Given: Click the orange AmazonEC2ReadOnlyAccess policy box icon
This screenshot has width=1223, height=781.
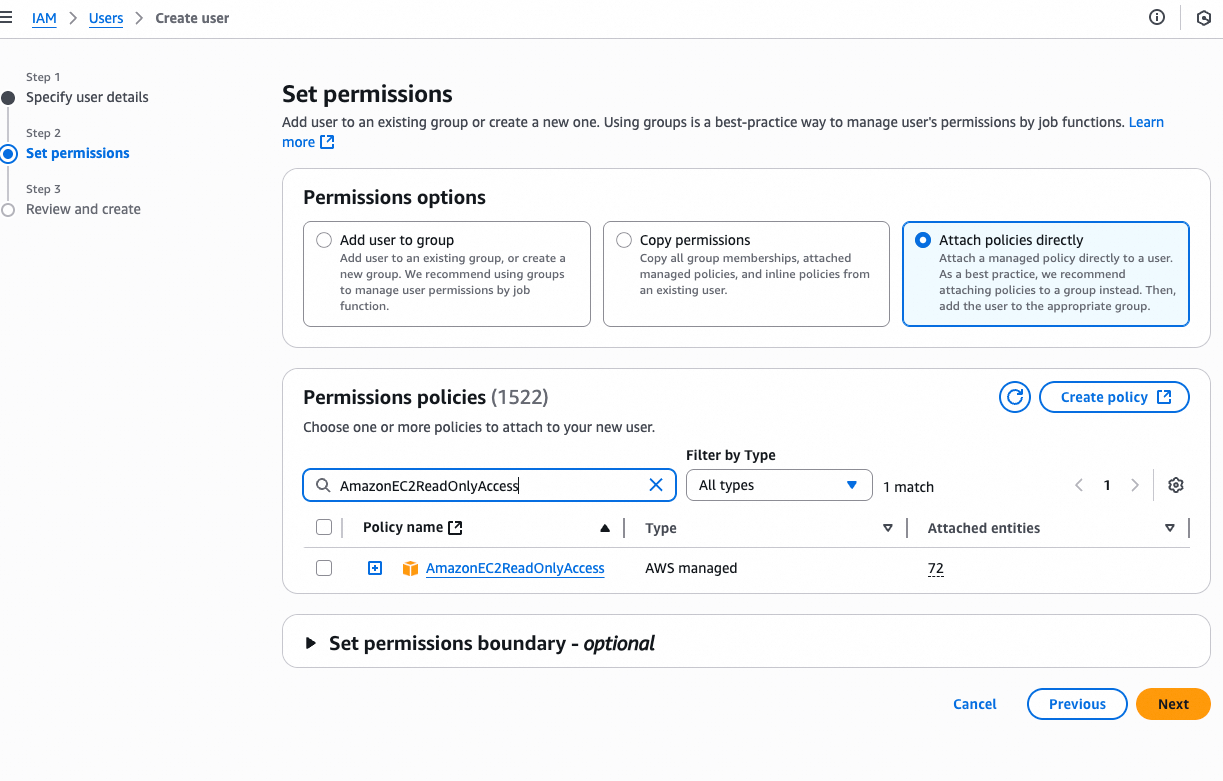Looking at the screenshot, I should pos(410,568).
